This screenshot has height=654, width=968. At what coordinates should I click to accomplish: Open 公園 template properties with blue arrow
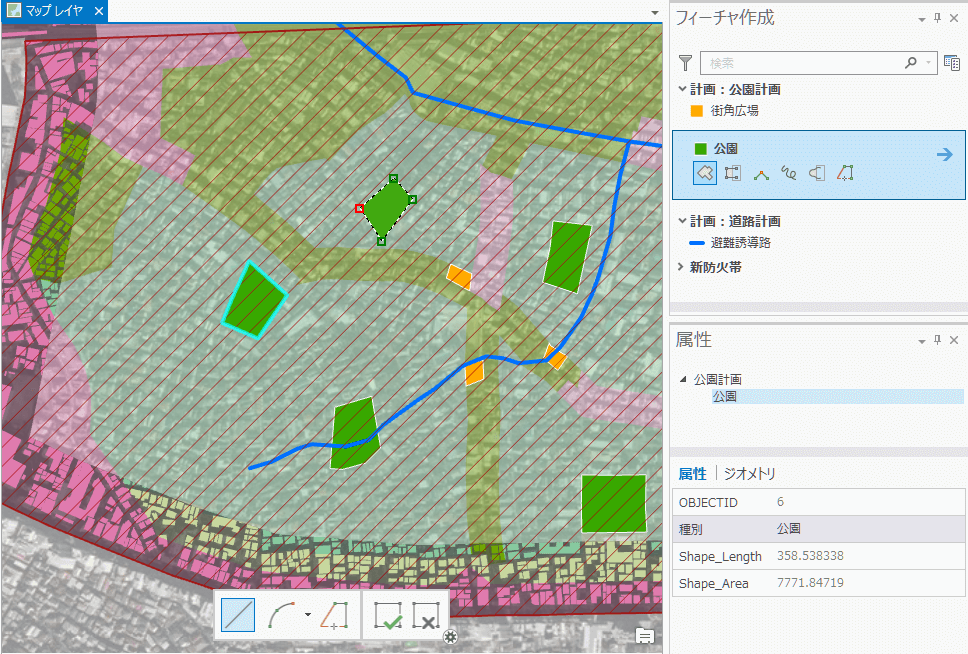click(x=943, y=155)
